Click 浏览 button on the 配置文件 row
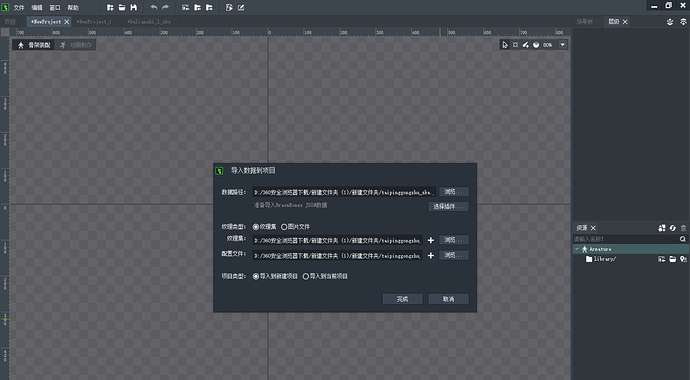690x380 pixels. pyautogui.click(x=454, y=255)
